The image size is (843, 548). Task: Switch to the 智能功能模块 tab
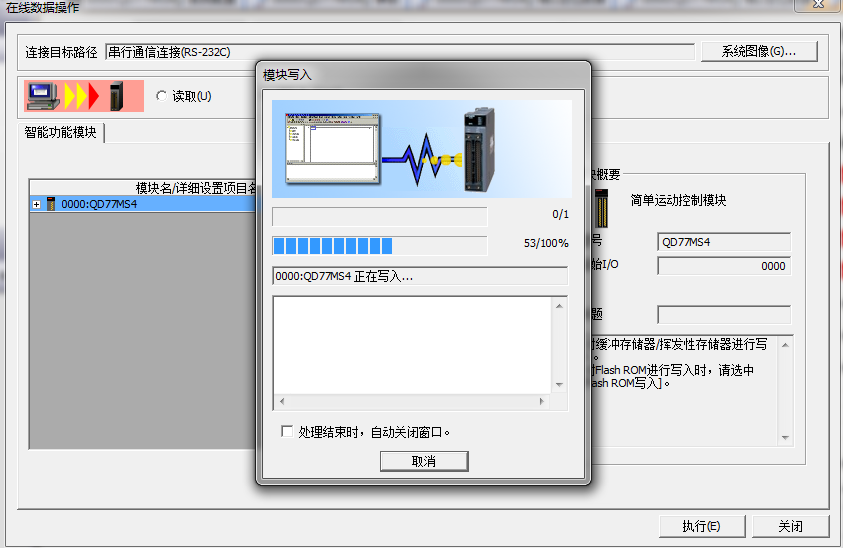coord(61,132)
